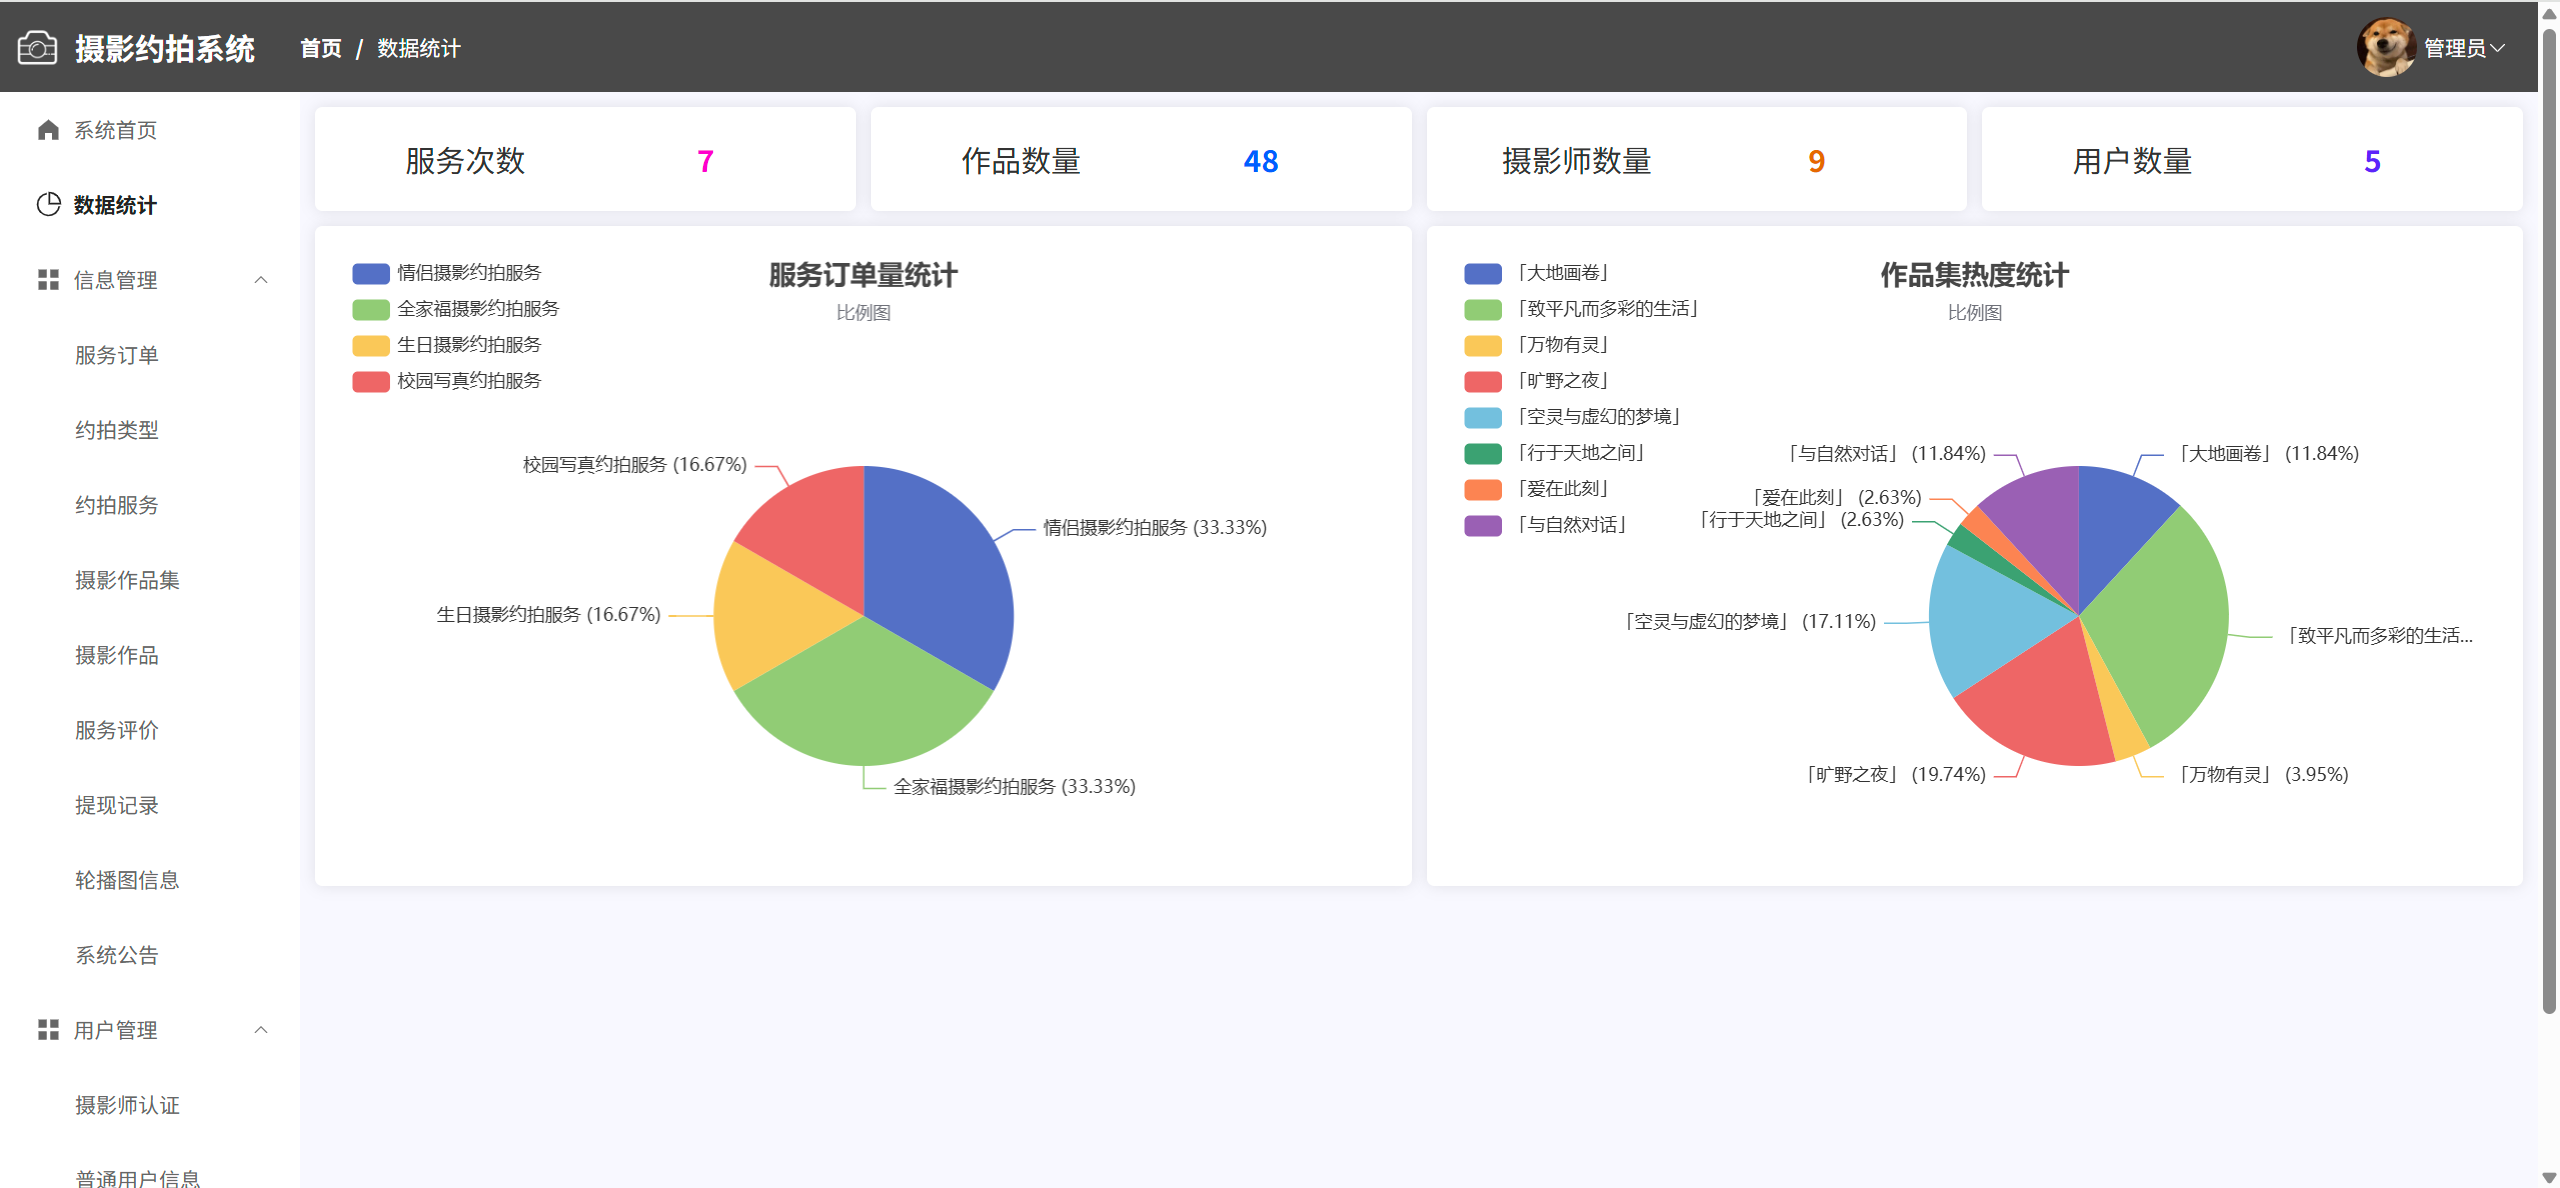Click the grid icon beside 信息管理

48,280
